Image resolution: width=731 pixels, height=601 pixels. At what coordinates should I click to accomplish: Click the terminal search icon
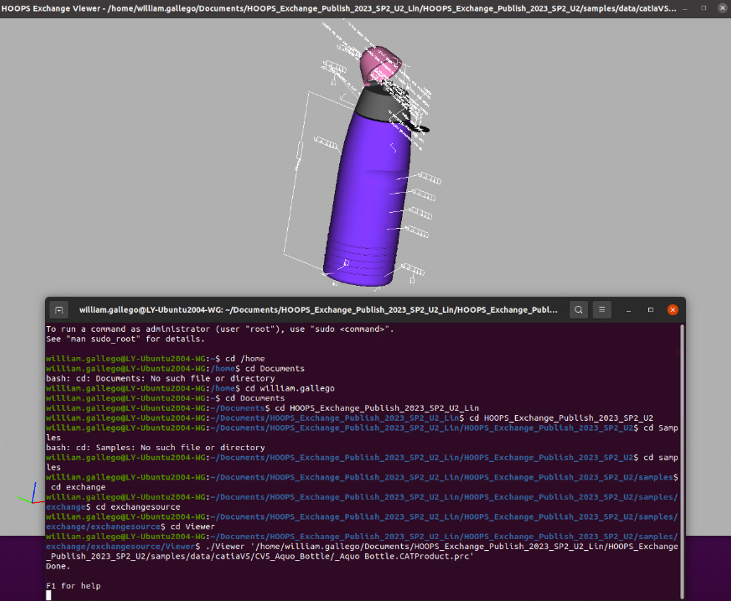pyautogui.click(x=578, y=310)
